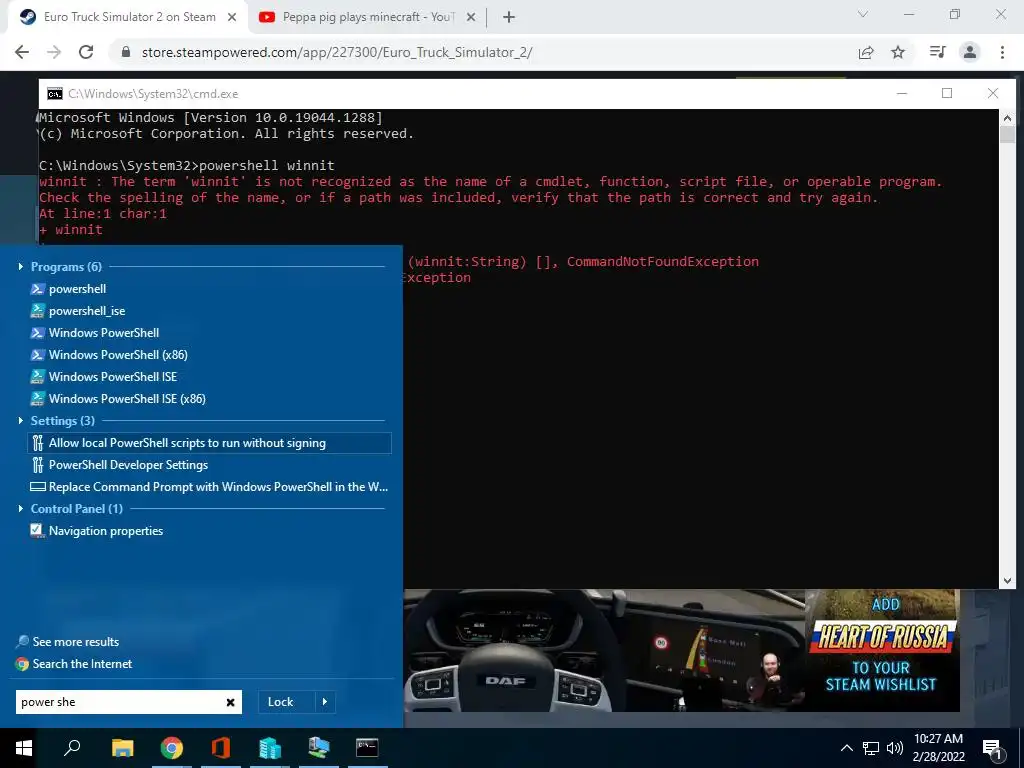Viewport: 1024px width, 768px height.
Task: Minimize the cmd.exe window
Action: tap(902, 93)
